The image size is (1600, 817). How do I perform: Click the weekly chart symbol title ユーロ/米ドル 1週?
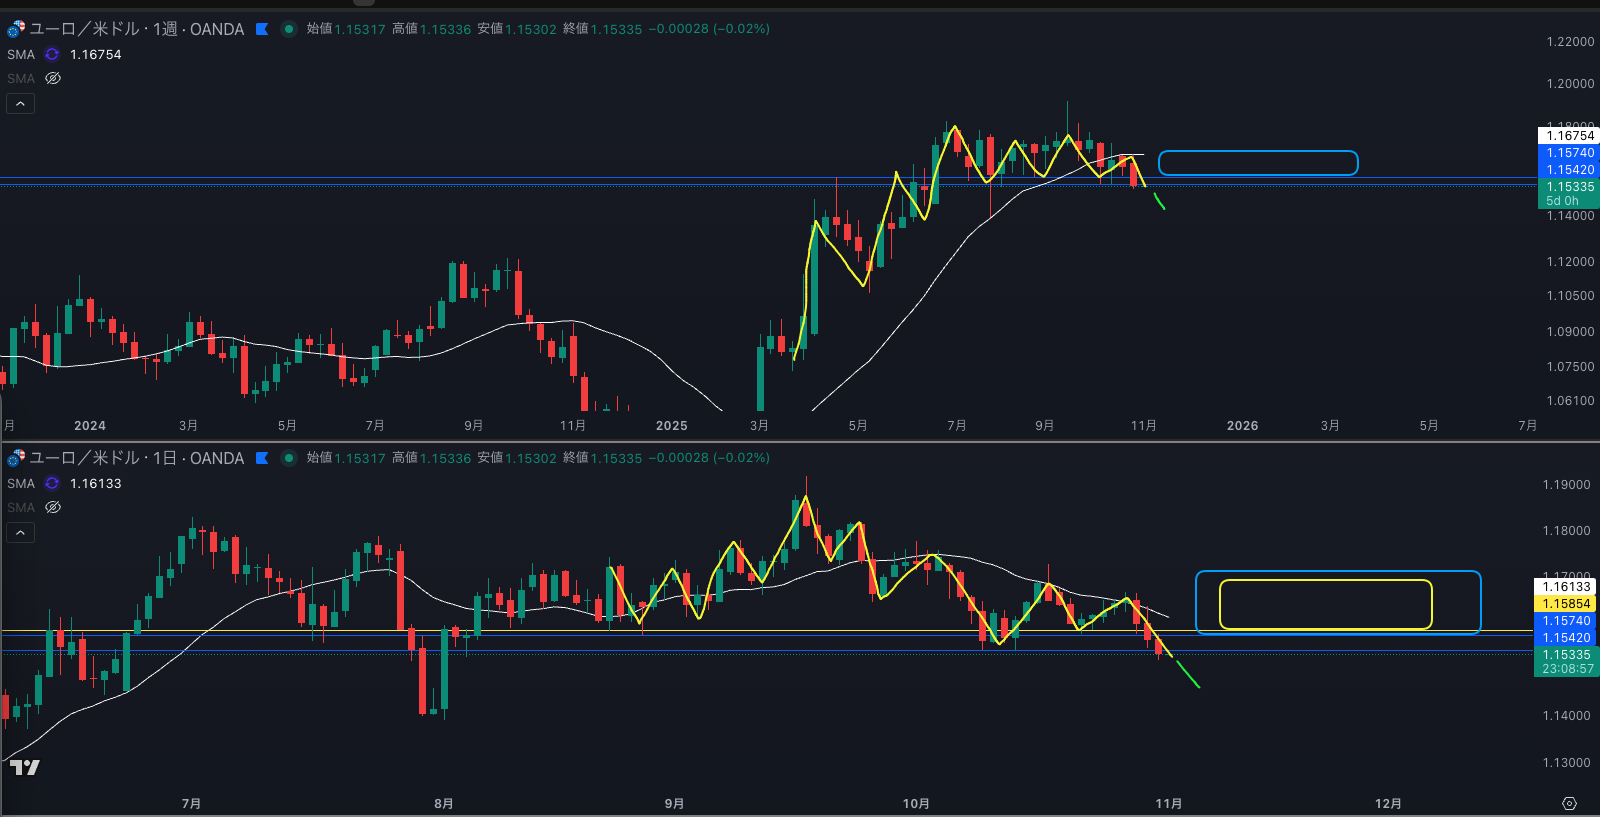point(136,29)
